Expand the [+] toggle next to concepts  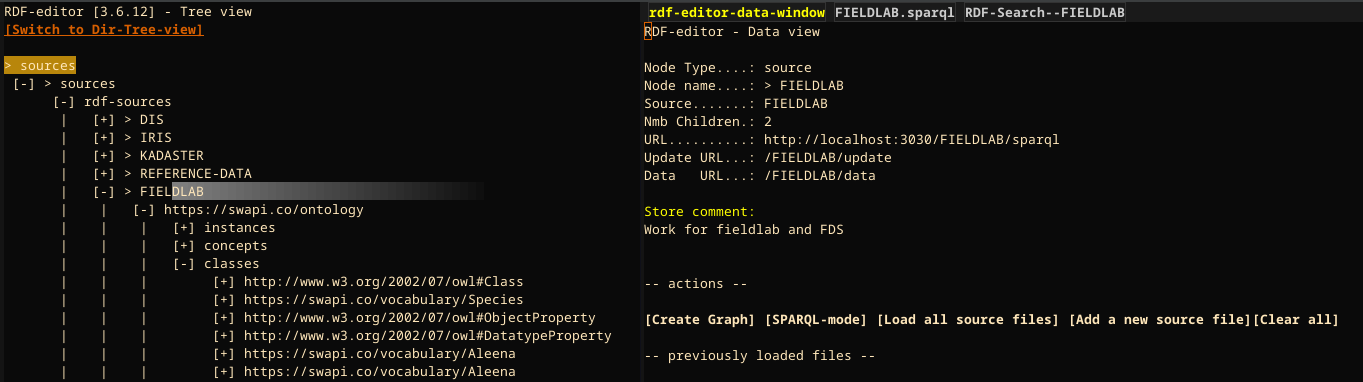[x=184, y=246]
